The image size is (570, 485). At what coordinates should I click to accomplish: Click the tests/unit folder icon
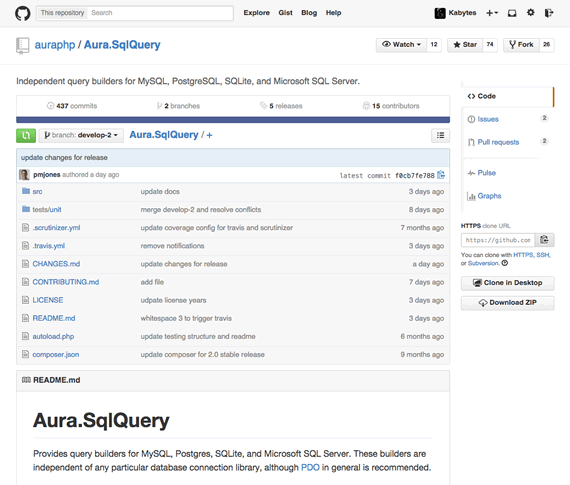pyautogui.click(x=26, y=209)
